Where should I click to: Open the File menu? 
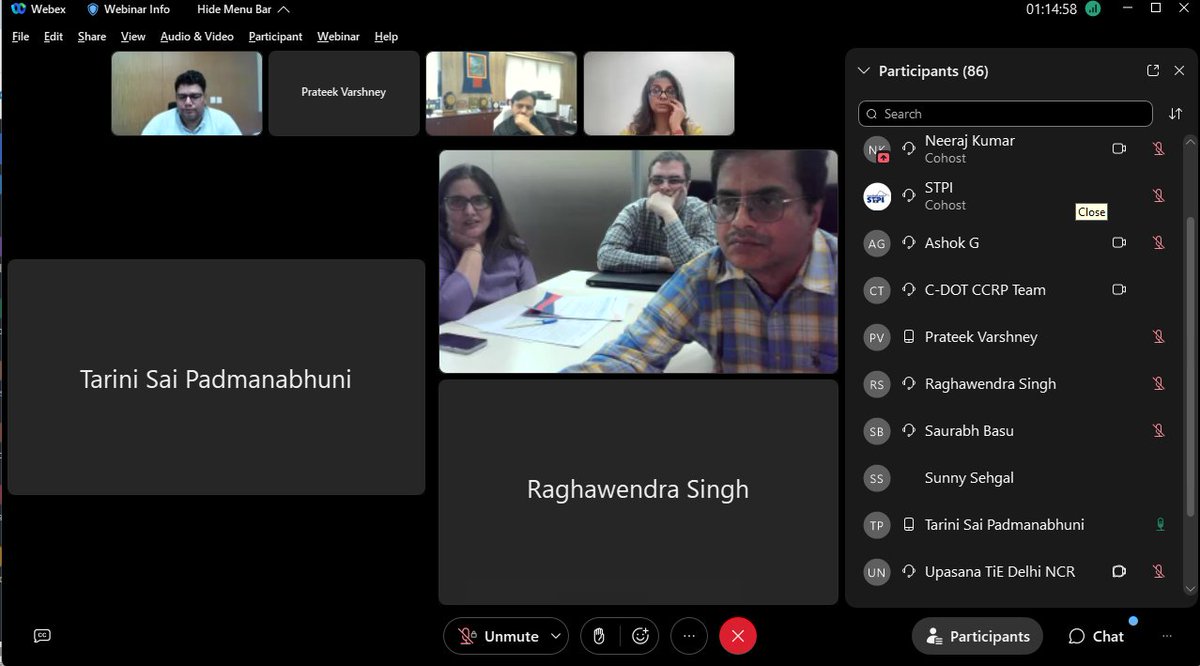(20, 36)
